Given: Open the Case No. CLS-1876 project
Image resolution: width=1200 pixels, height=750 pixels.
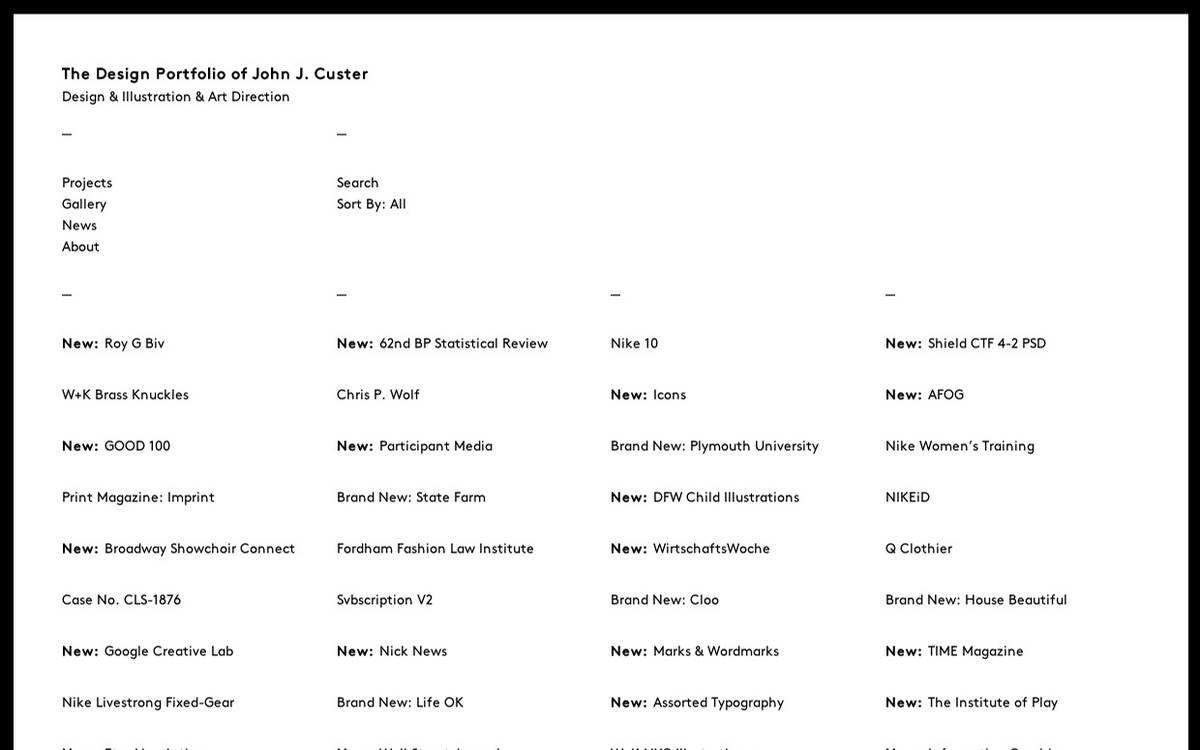Looking at the screenshot, I should click(x=121, y=600).
